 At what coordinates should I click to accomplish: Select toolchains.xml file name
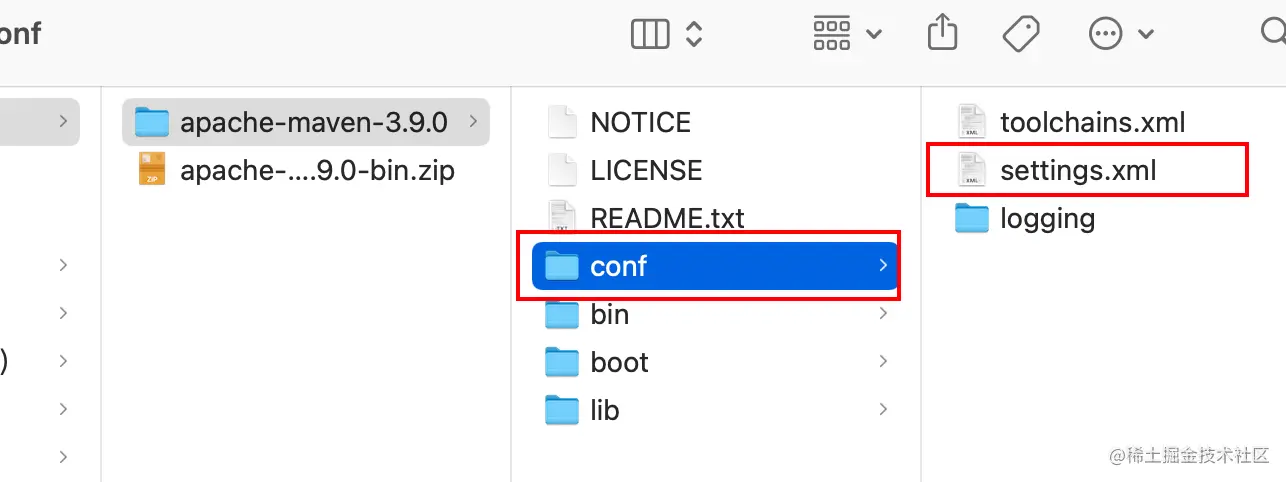click(x=1093, y=123)
